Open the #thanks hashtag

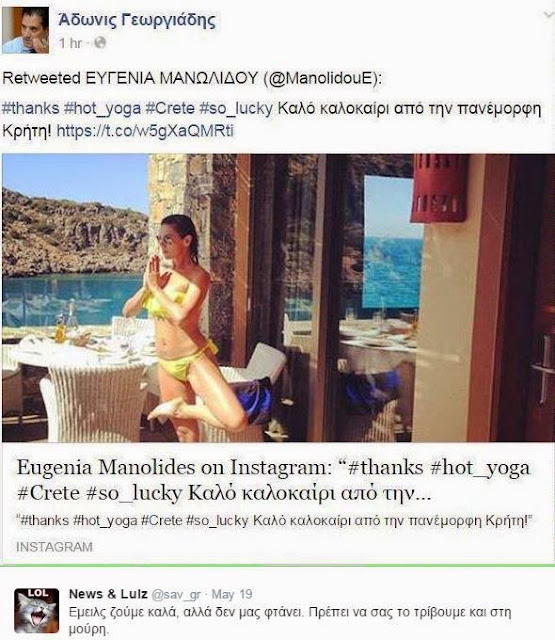click(x=31, y=109)
